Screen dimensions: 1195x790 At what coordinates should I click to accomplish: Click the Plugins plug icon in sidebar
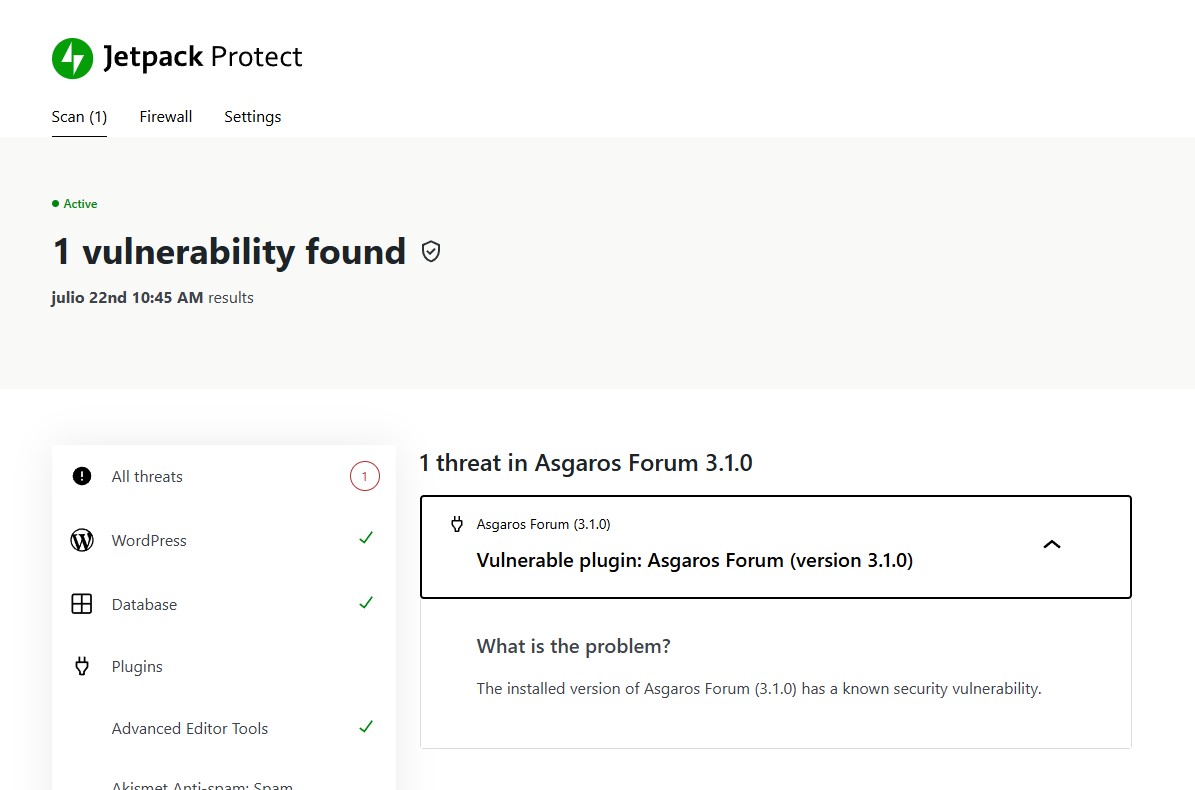pyautogui.click(x=82, y=667)
